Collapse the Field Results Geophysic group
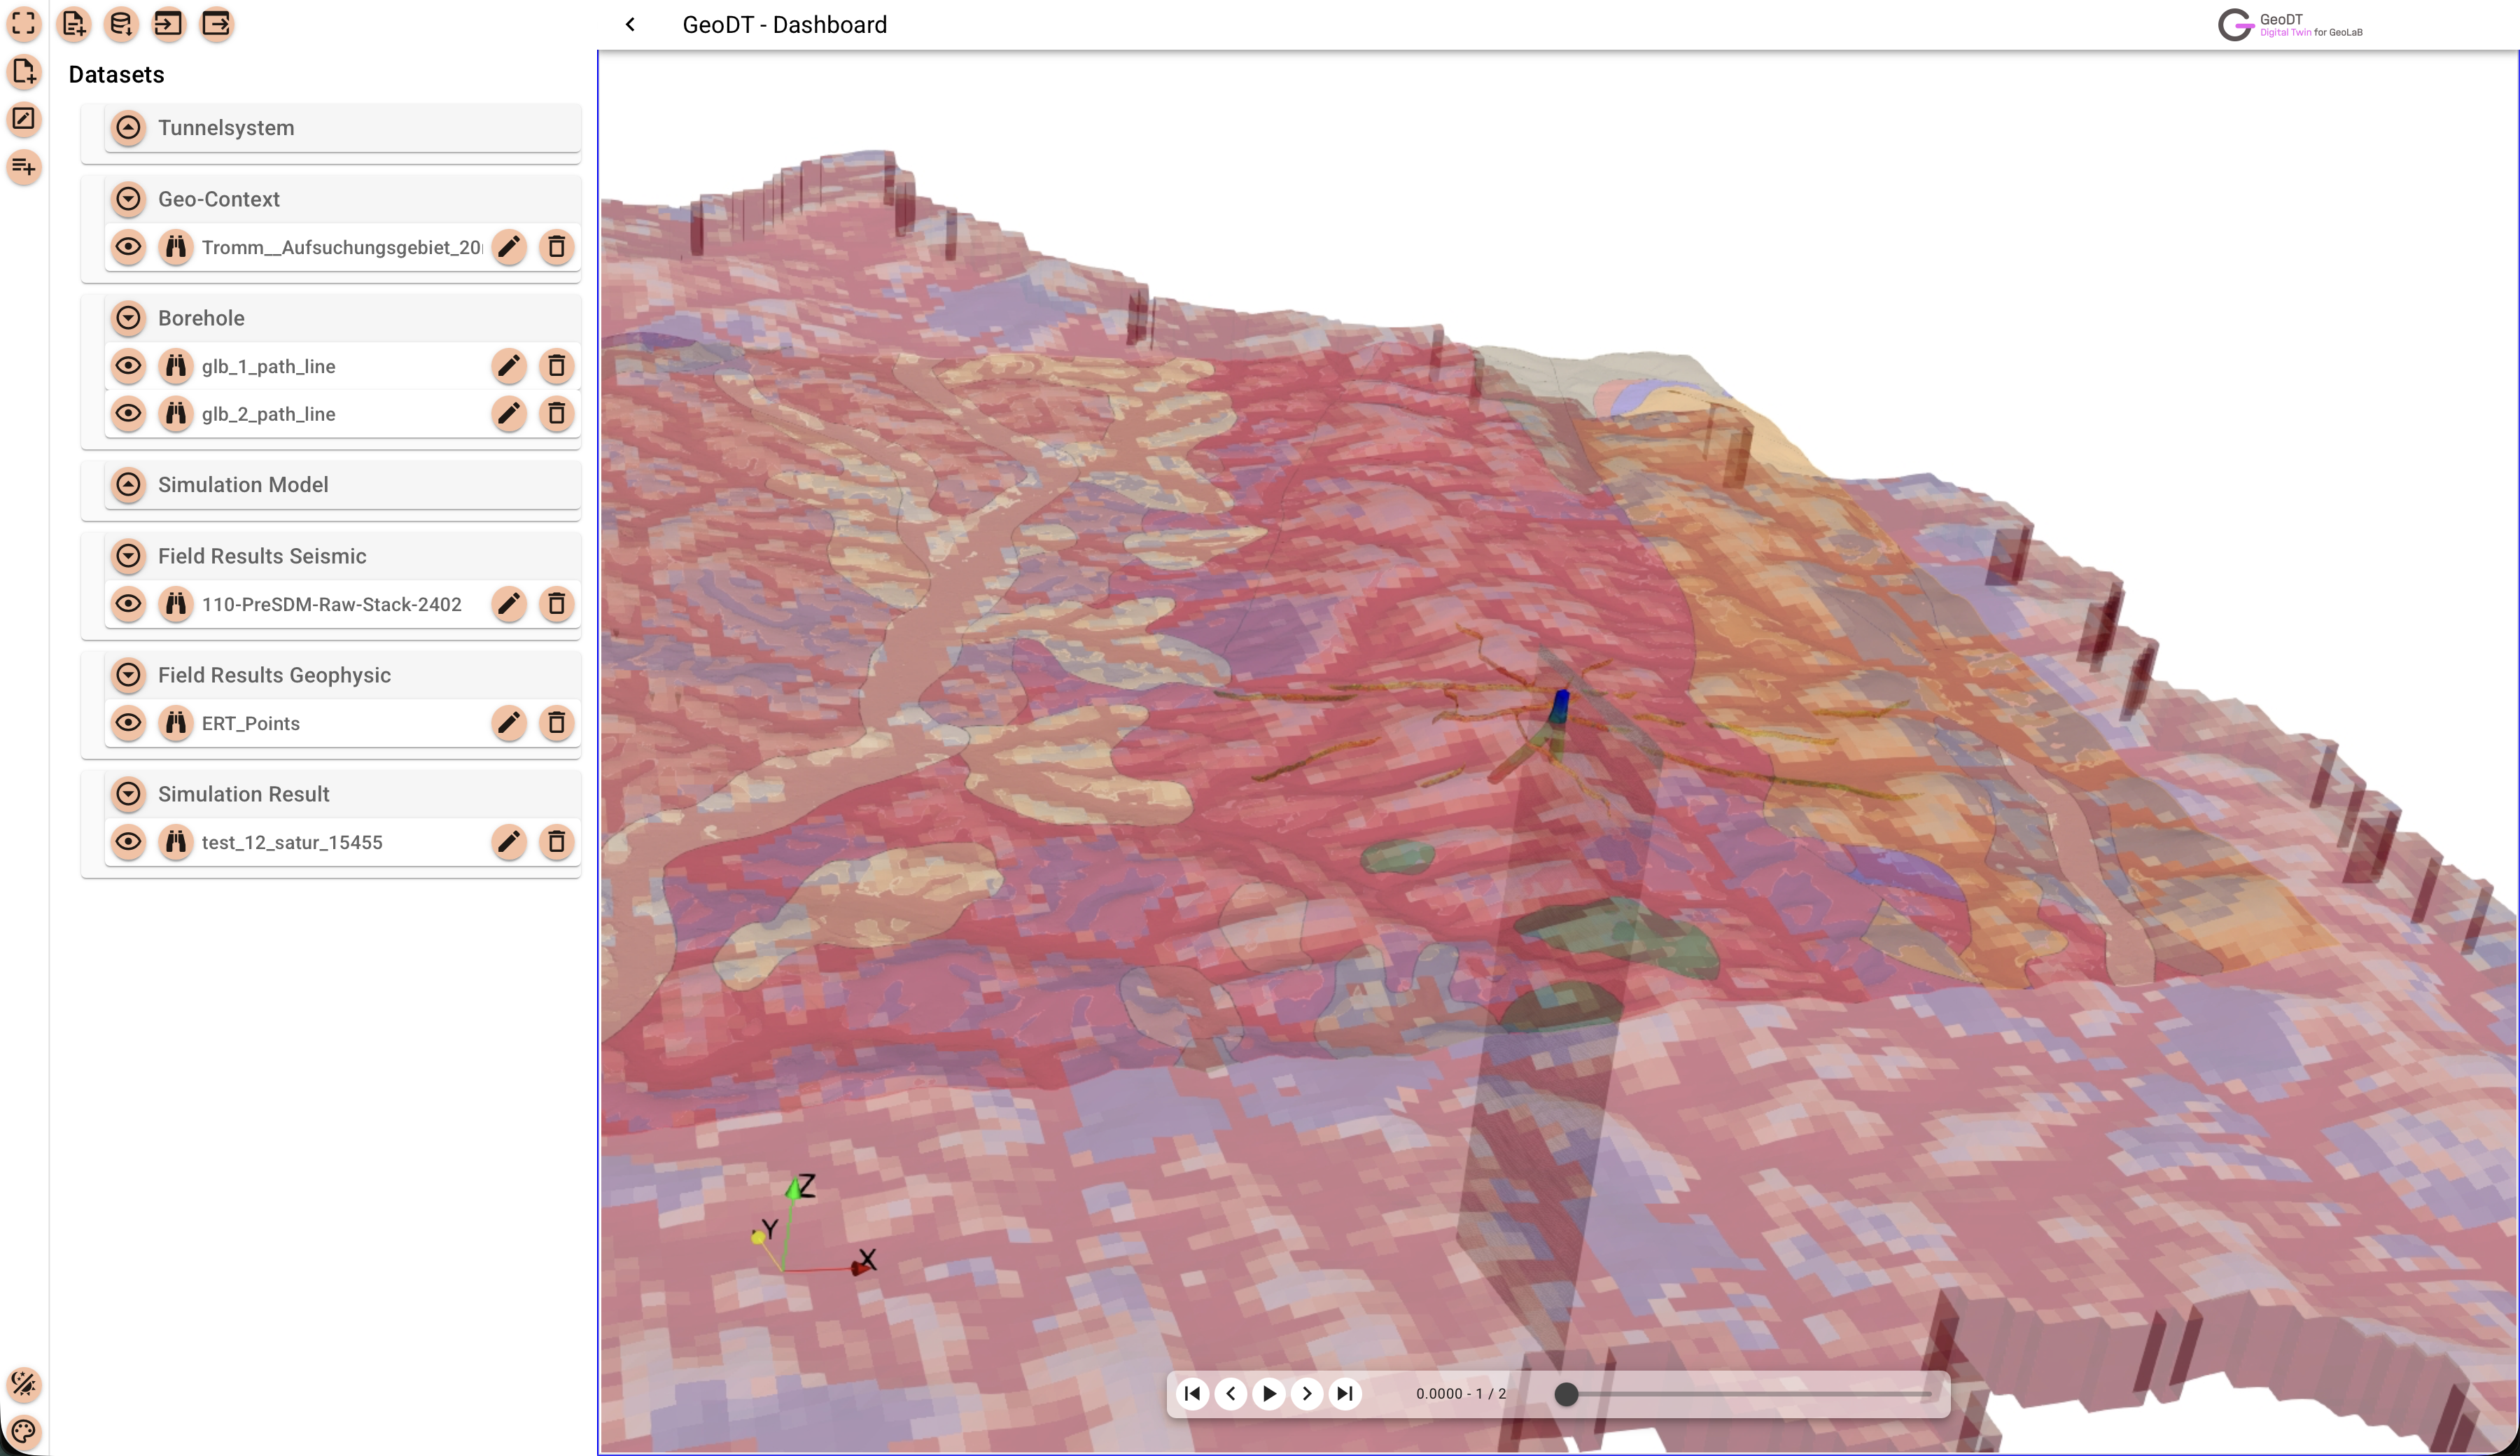This screenshot has height=1456, width=2520. [128, 675]
